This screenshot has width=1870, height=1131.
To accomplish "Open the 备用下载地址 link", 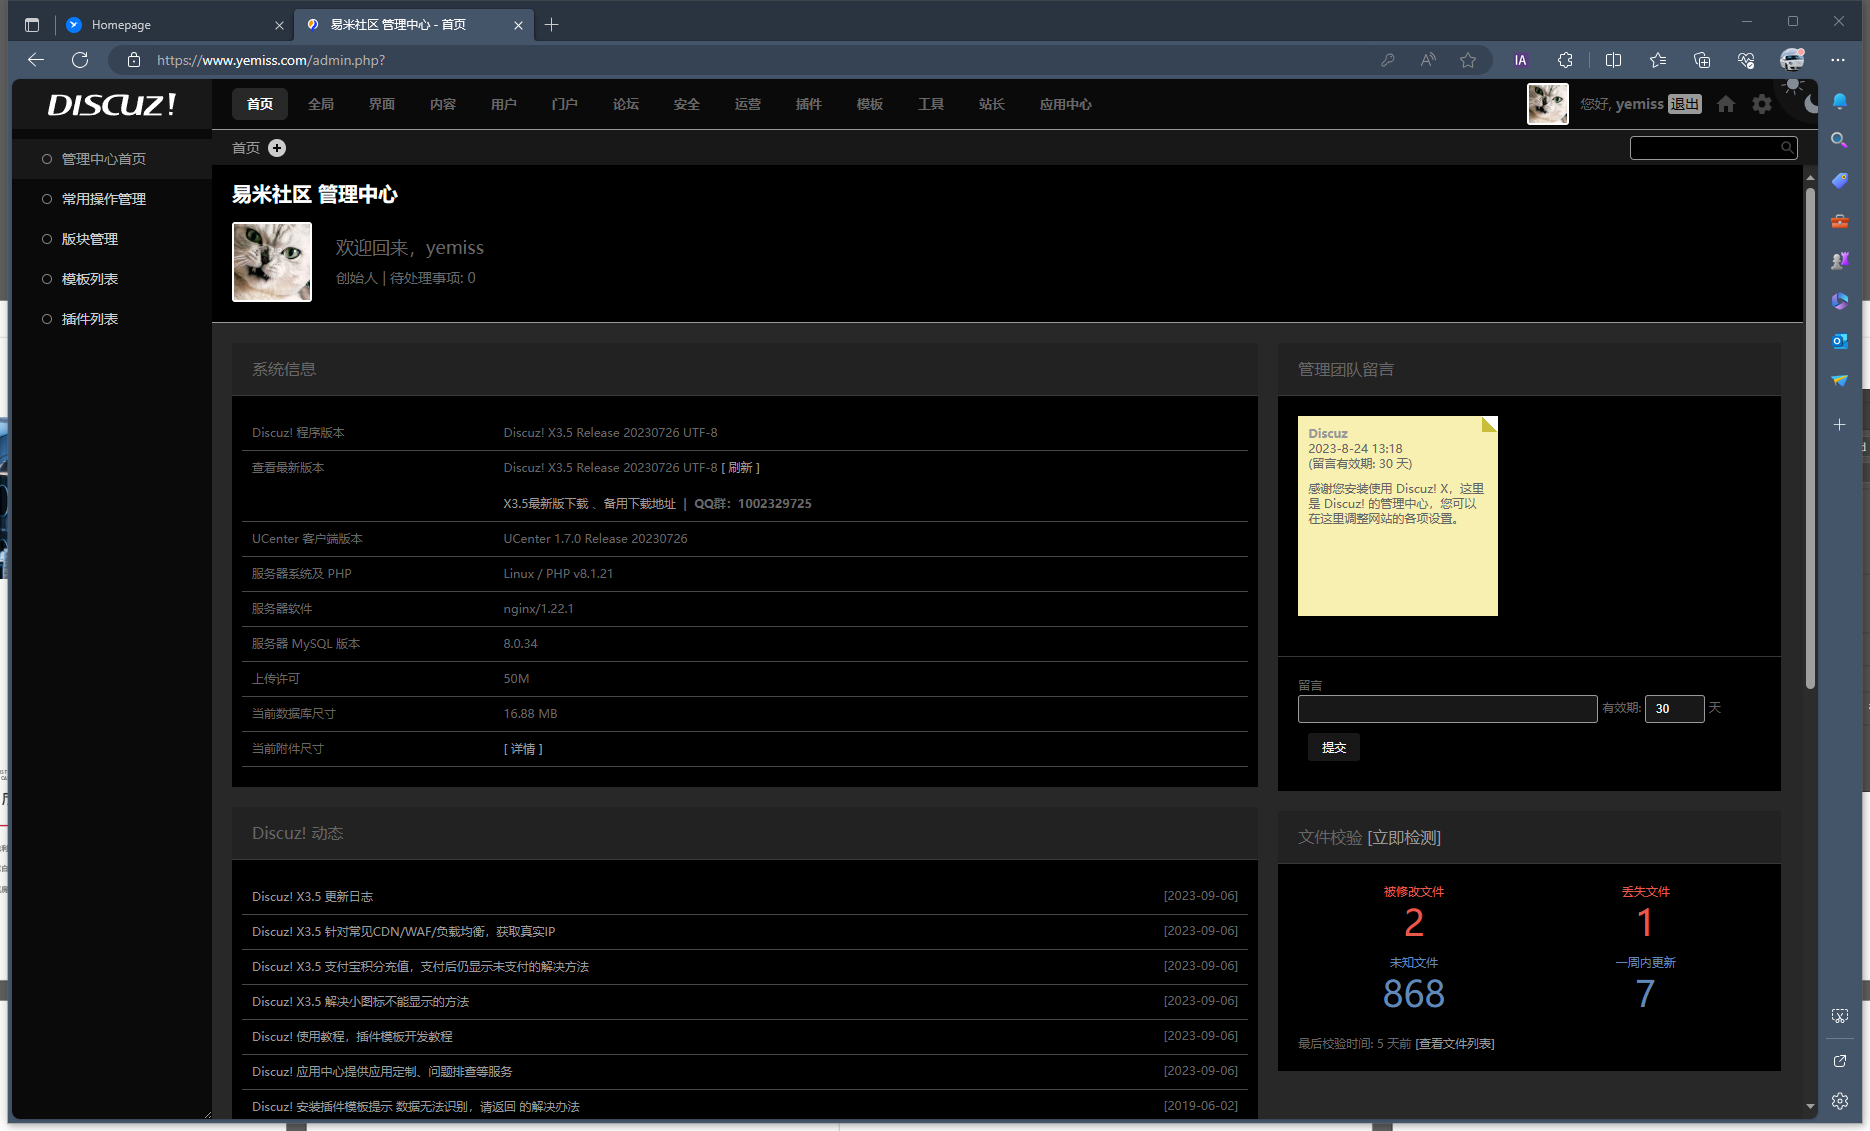I will (640, 504).
